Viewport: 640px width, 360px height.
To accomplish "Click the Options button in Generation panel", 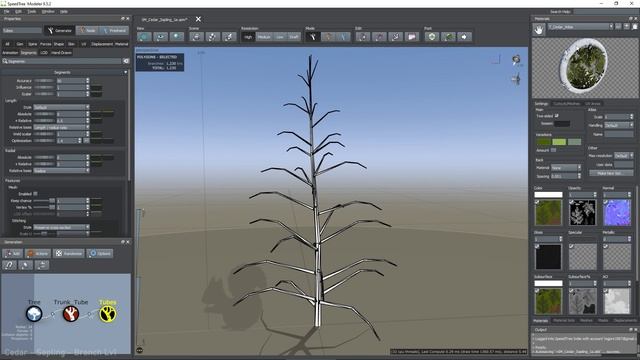I will 100,253.
